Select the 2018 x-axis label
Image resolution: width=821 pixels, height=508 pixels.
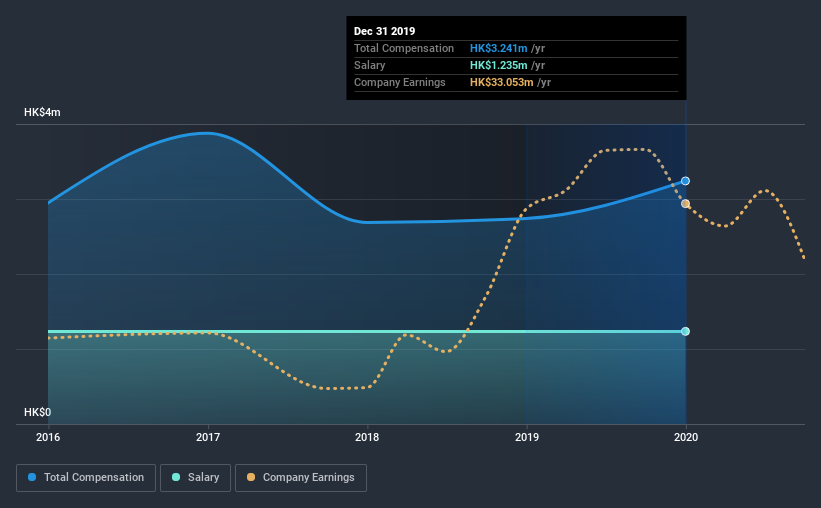coord(367,437)
